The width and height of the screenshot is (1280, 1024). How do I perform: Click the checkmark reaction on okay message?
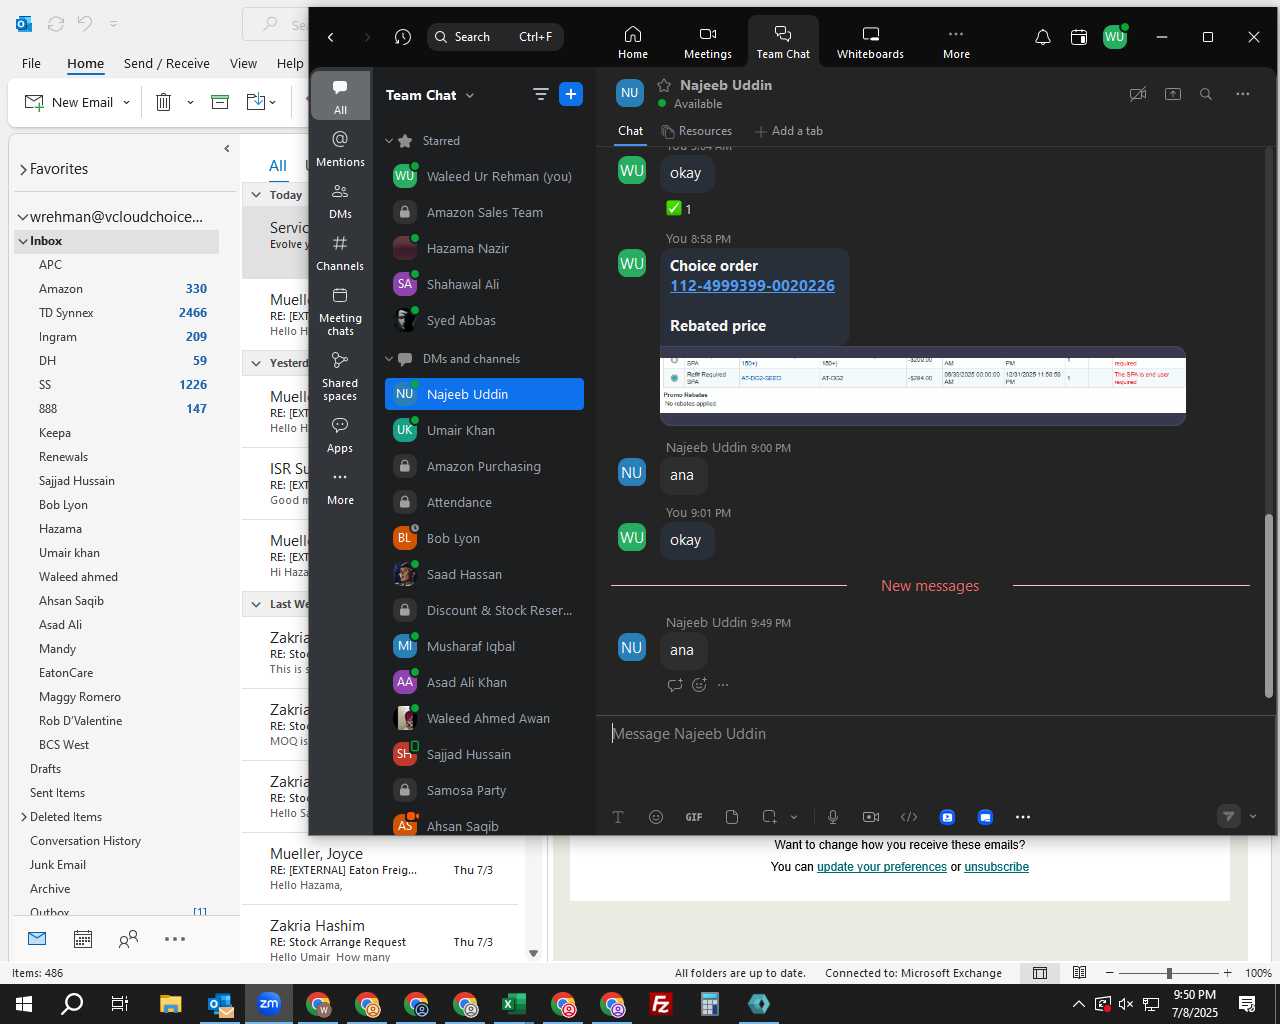(x=679, y=208)
